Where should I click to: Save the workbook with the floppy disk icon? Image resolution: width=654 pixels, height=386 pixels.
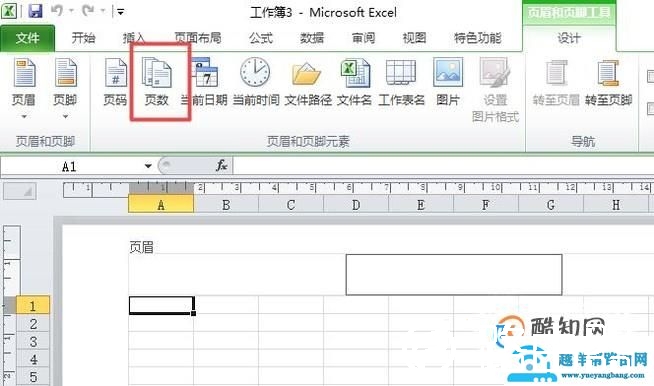point(35,11)
